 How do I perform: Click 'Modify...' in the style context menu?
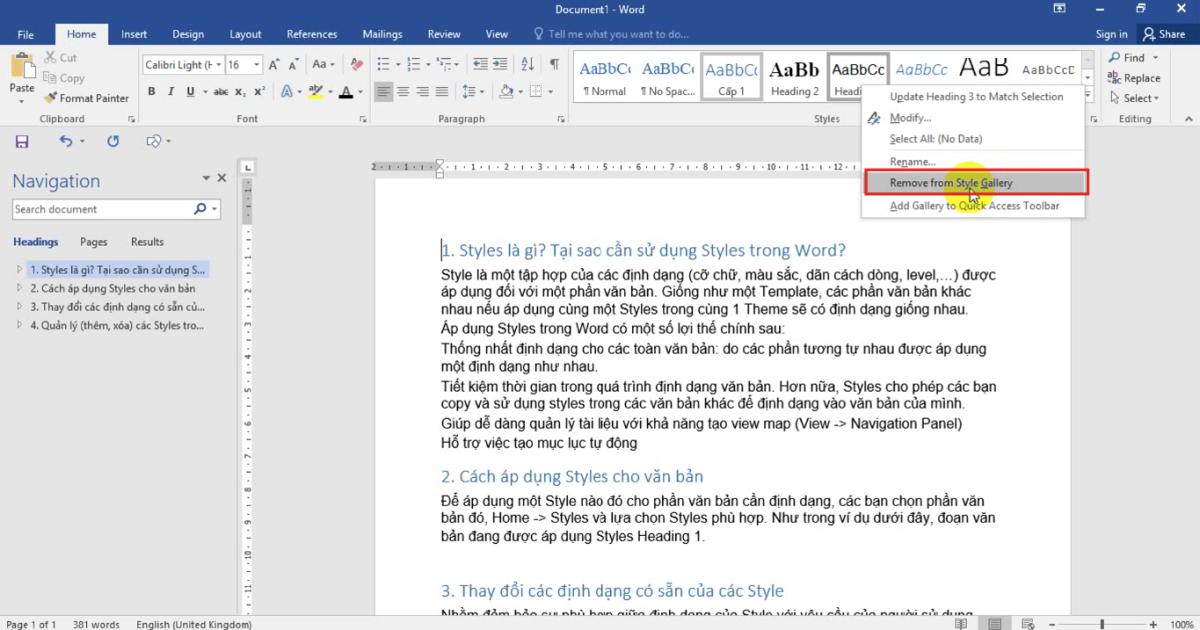pos(912,117)
